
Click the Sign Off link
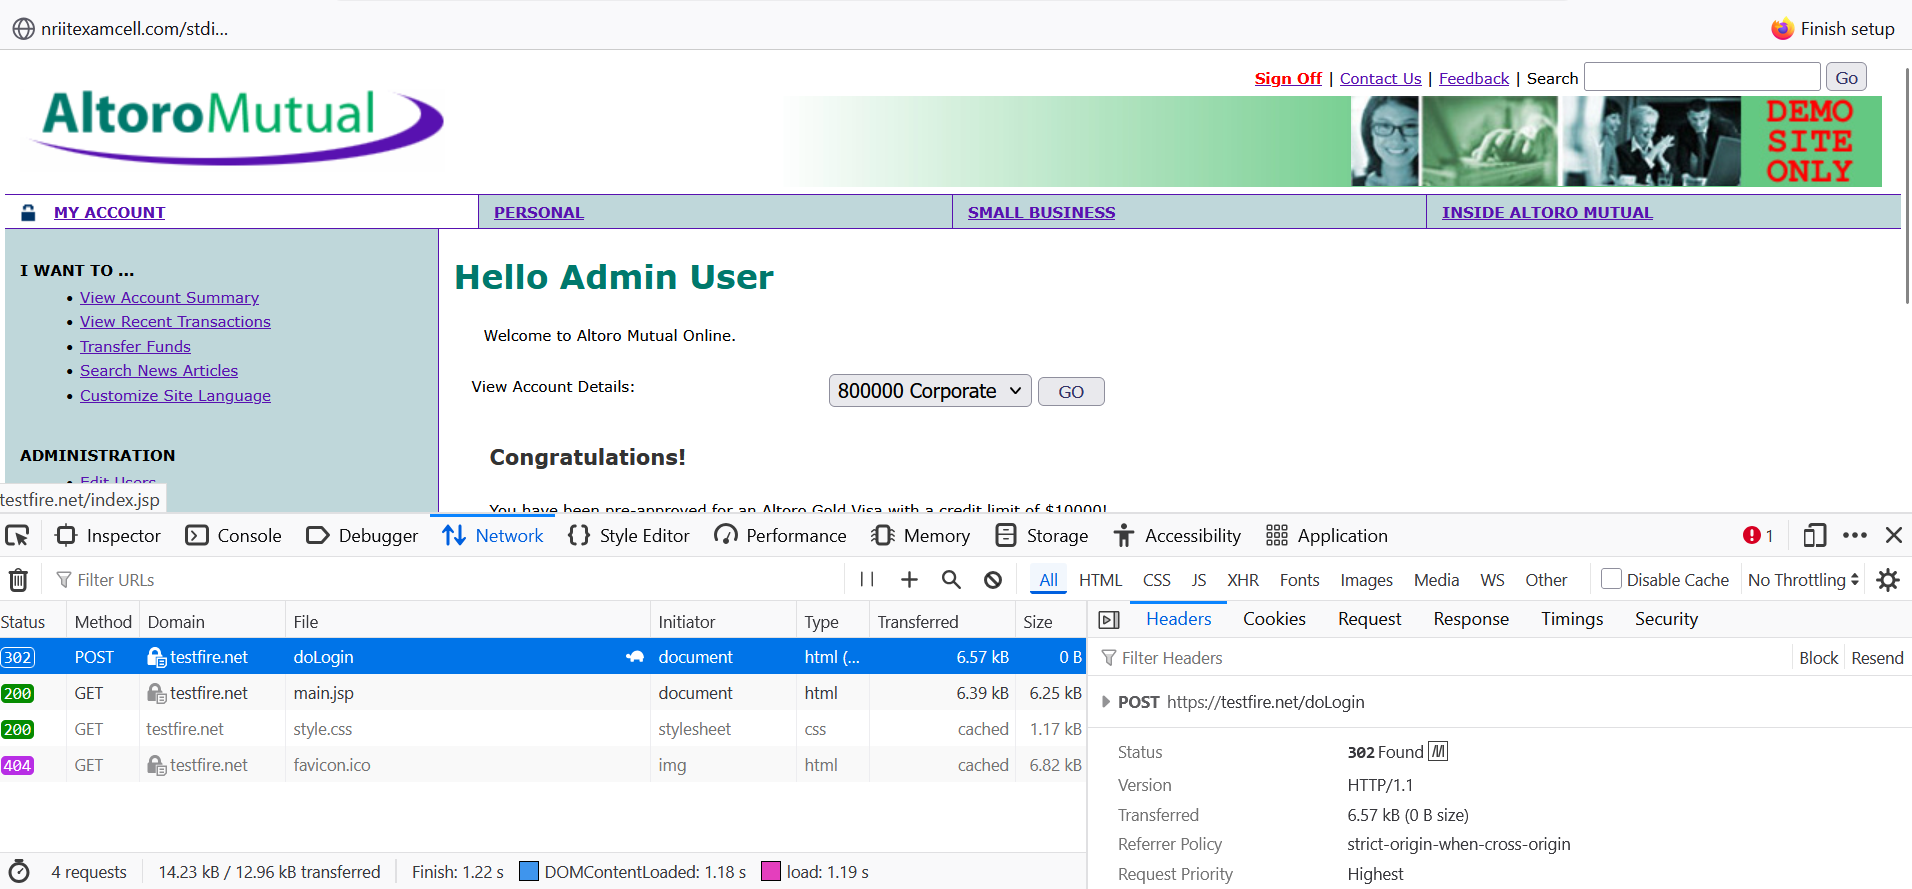click(x=1288, y=78)
